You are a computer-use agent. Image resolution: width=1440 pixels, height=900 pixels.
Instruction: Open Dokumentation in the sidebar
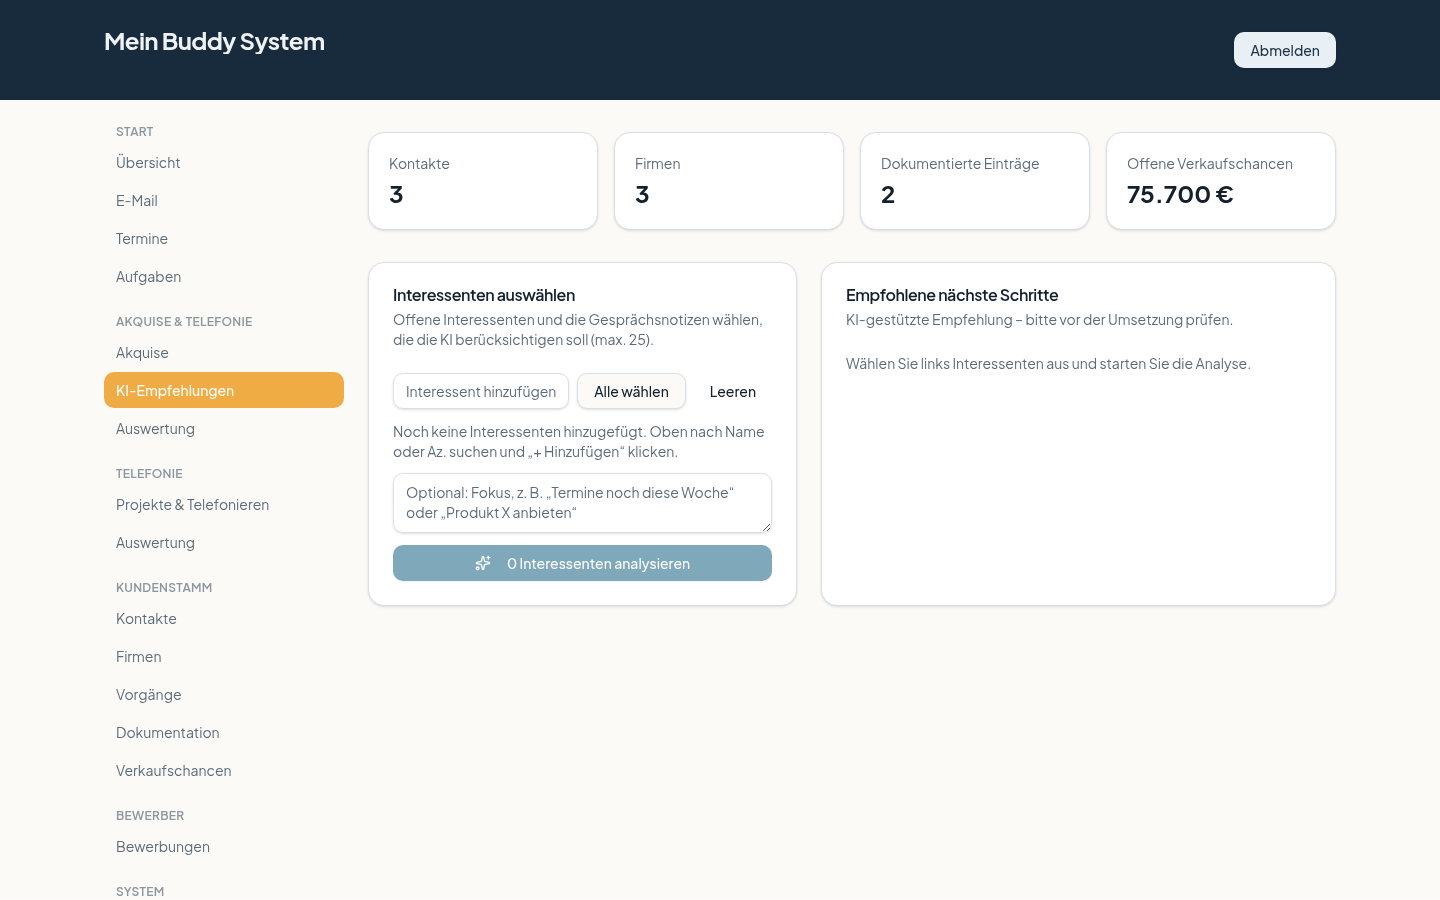pyautogui.click(x=224, y=732)
